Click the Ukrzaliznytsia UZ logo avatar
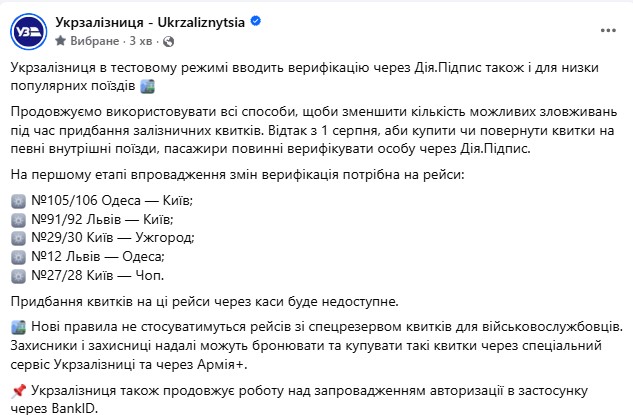 point(30,30)
